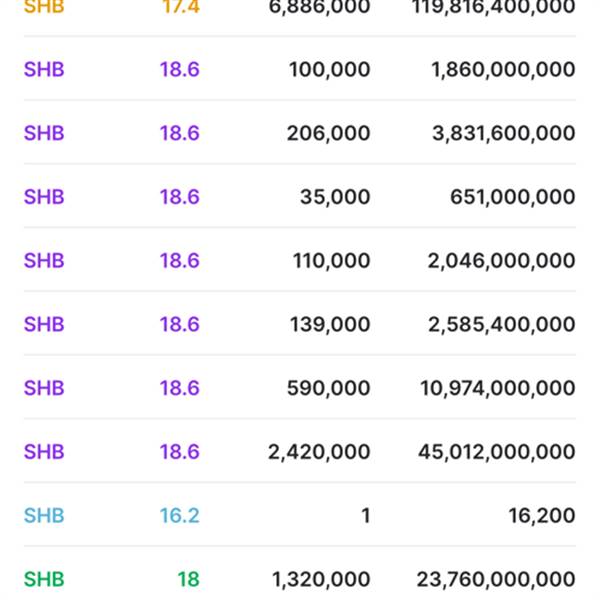Select the volume cell showing 110,000
Screen dimensions: 600x600
click(331, 261)
